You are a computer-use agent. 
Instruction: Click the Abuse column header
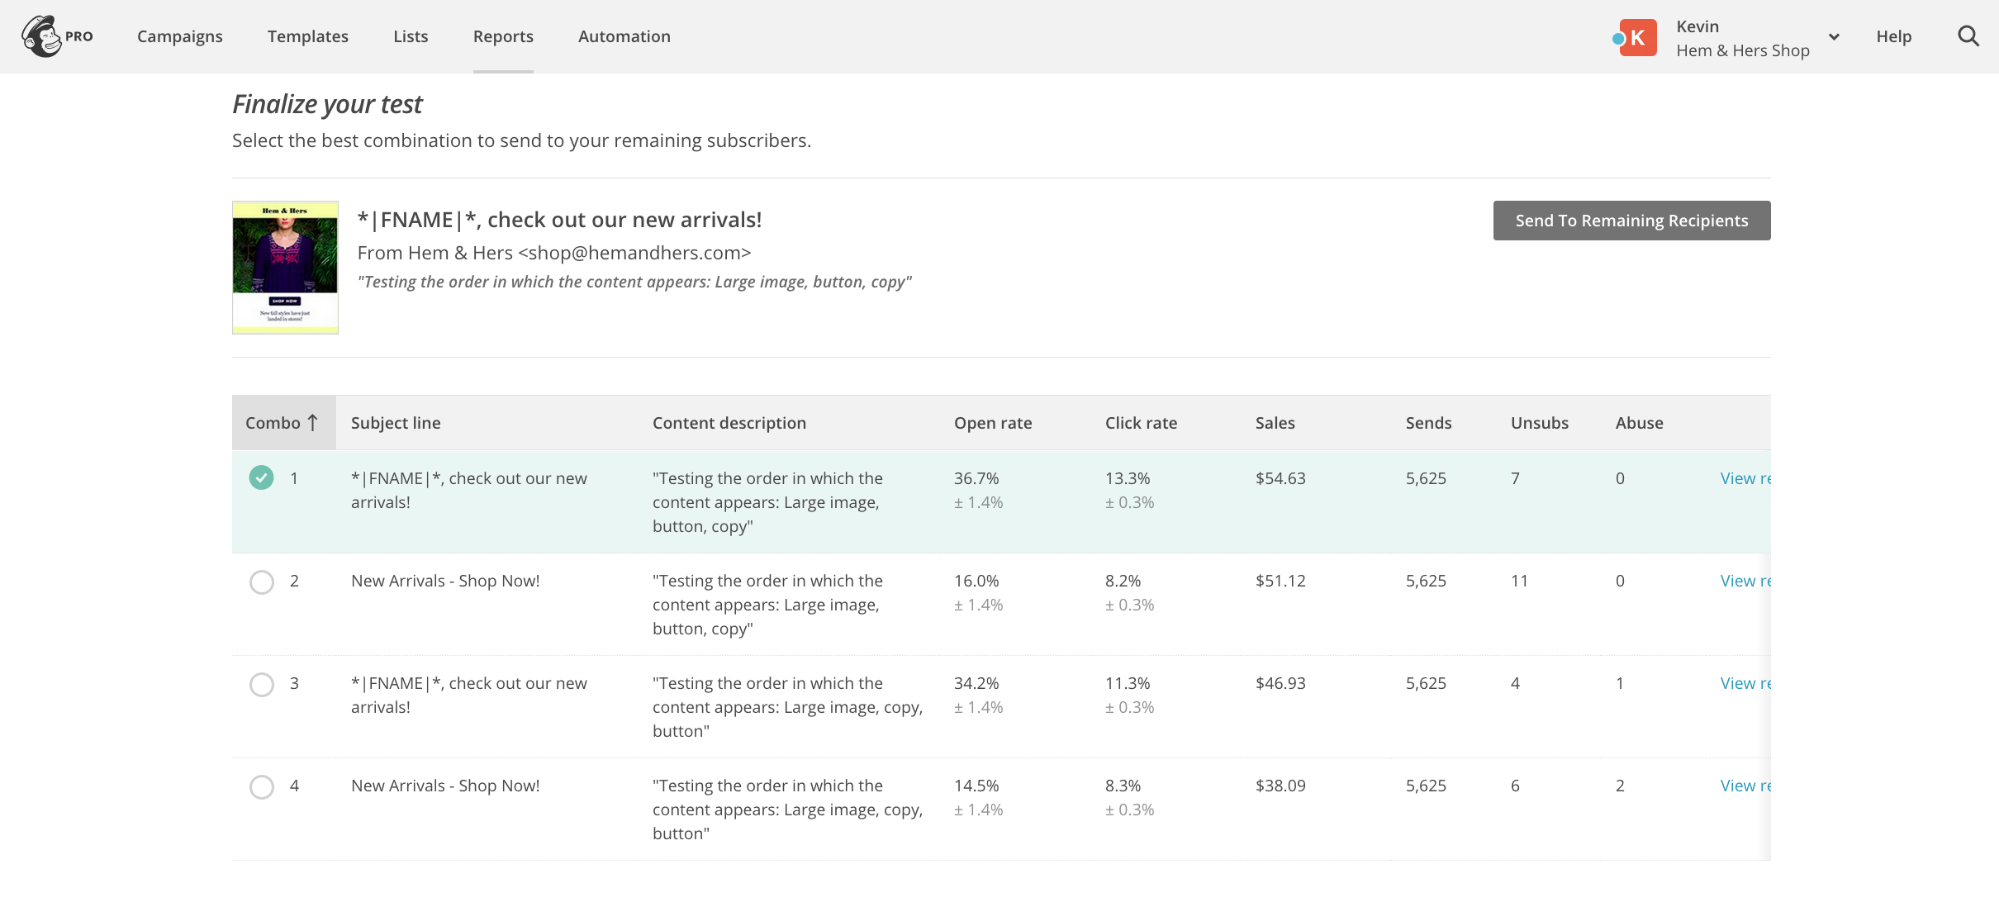point(1639,423)
